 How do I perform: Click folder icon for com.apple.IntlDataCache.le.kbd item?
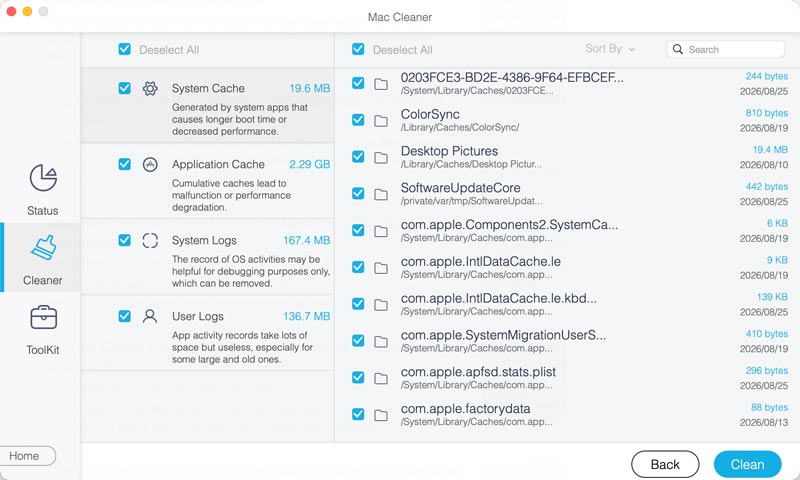(381, 305)
